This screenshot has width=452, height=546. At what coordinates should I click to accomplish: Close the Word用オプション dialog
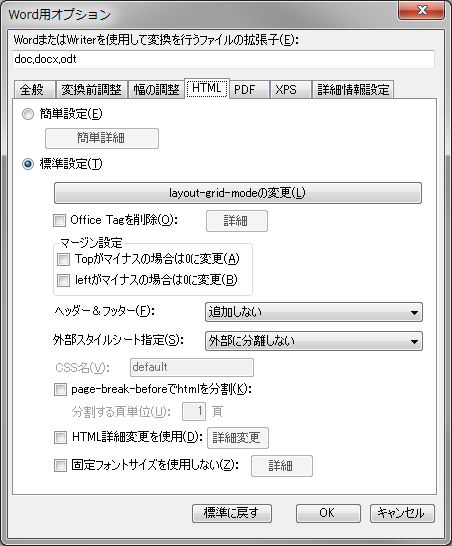pyautogui.click(x=421, y=10)
